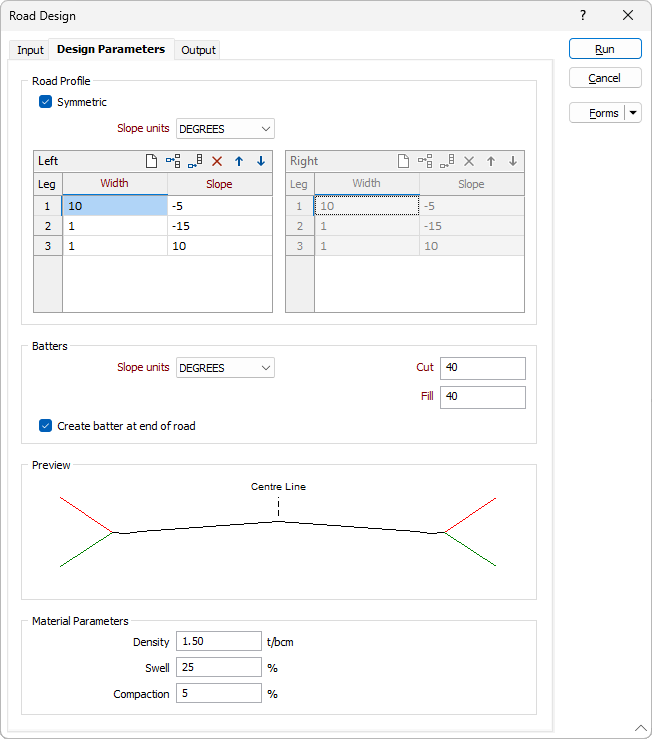
Task: Move row up in Left table
Action: coord(239,161)
